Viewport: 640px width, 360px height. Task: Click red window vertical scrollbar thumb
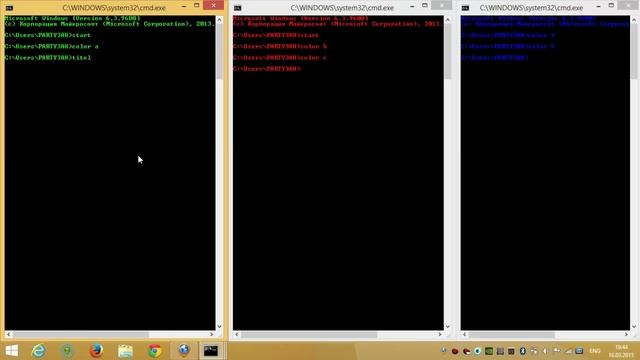(x=448, y=51)
